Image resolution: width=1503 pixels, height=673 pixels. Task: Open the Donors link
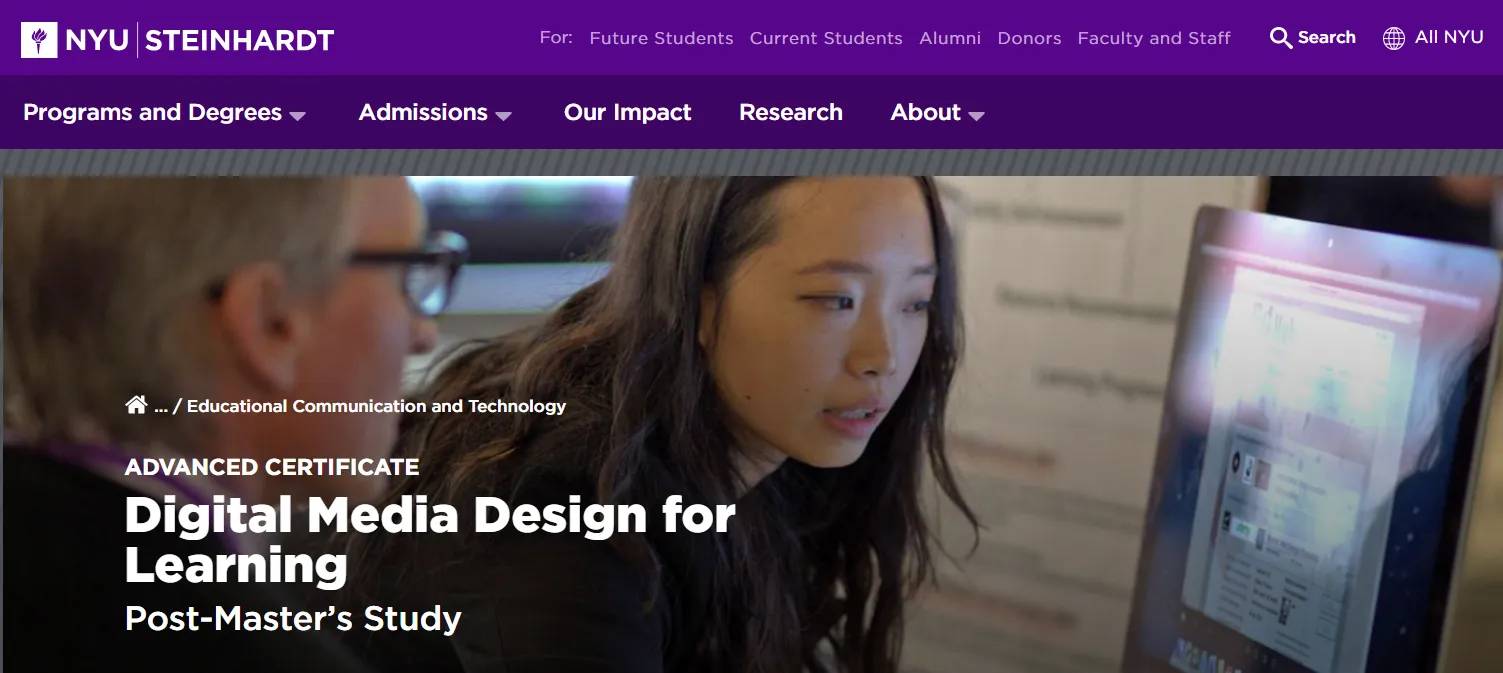[x=1029, y=38]
